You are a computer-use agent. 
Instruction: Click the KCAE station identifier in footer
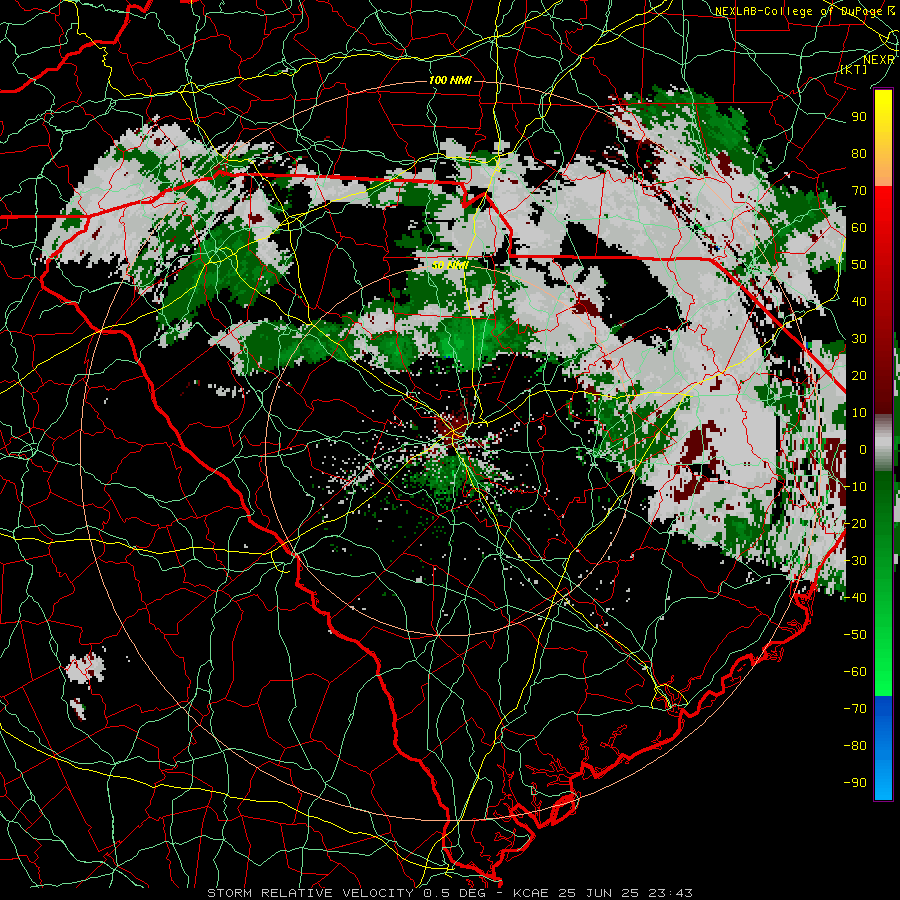tap(533, 893)
